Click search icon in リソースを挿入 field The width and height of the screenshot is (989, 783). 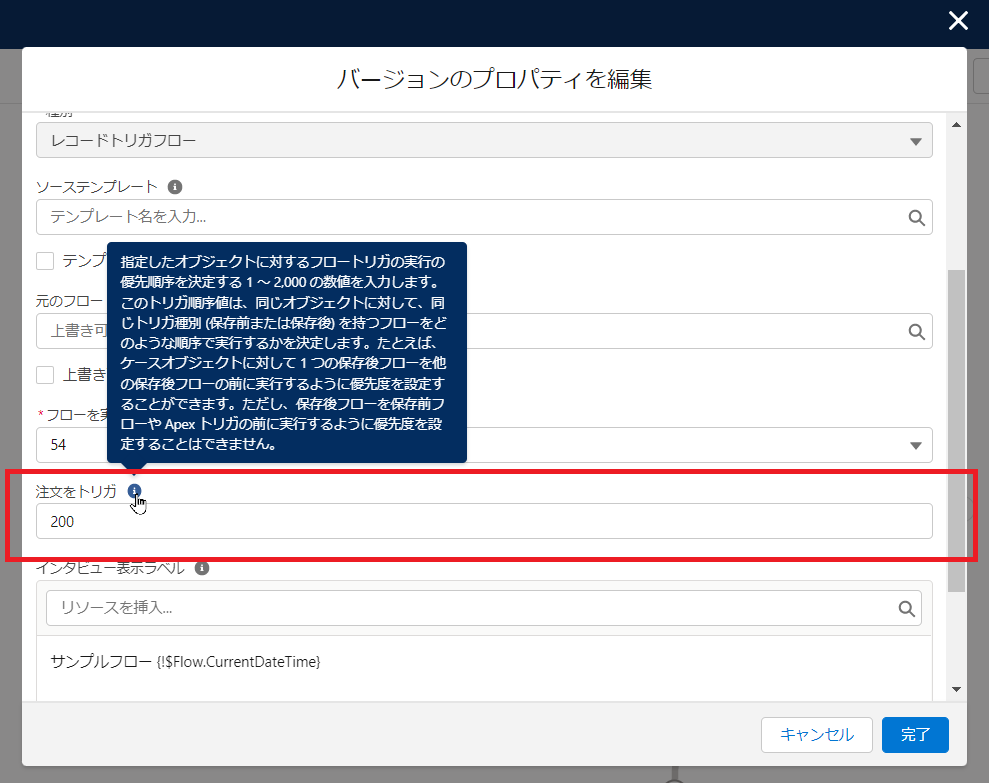(906, 608)
